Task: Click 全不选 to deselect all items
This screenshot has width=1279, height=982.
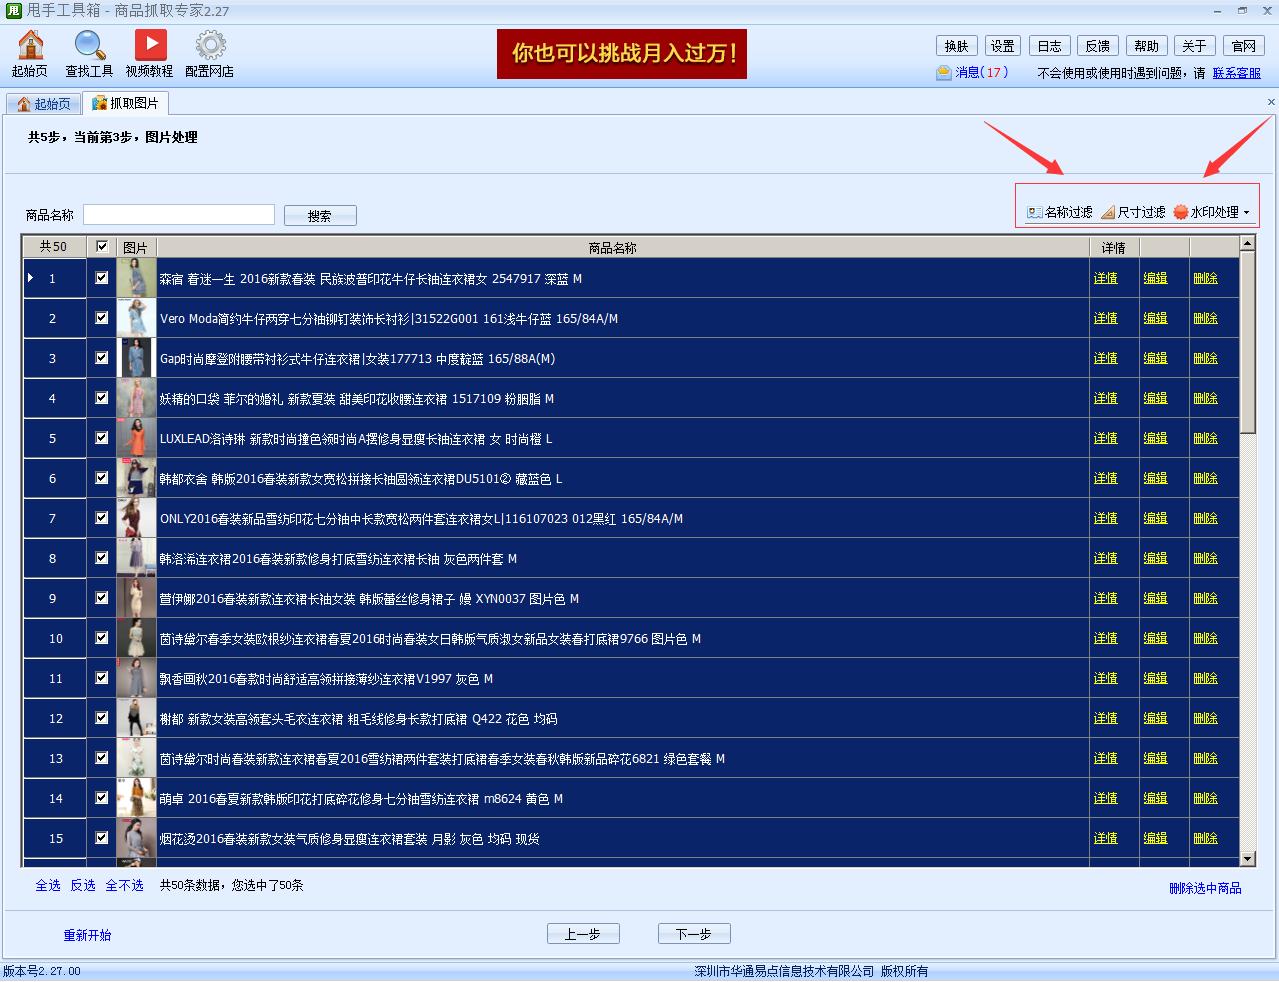Action: 123,885
